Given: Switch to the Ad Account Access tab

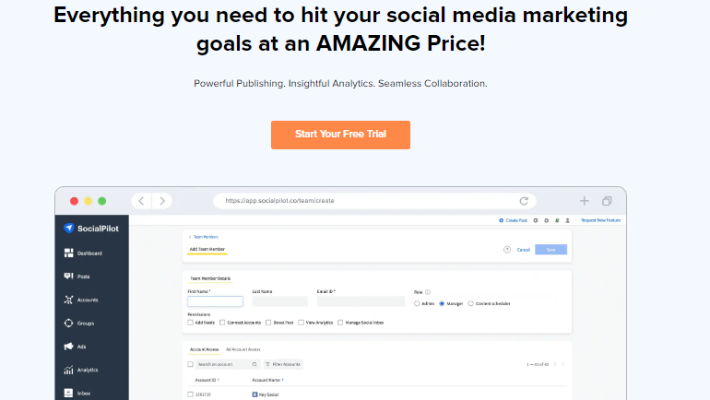Looking at the screenshot, I should pyautogui.click(x=243, y=349).
